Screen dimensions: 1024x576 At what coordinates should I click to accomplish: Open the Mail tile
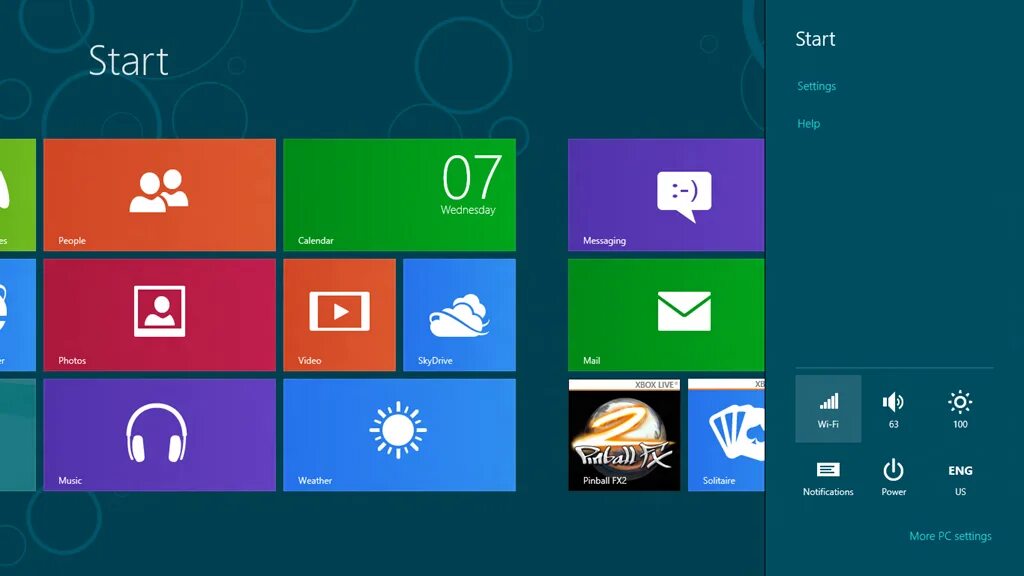[x=666, y=315]
